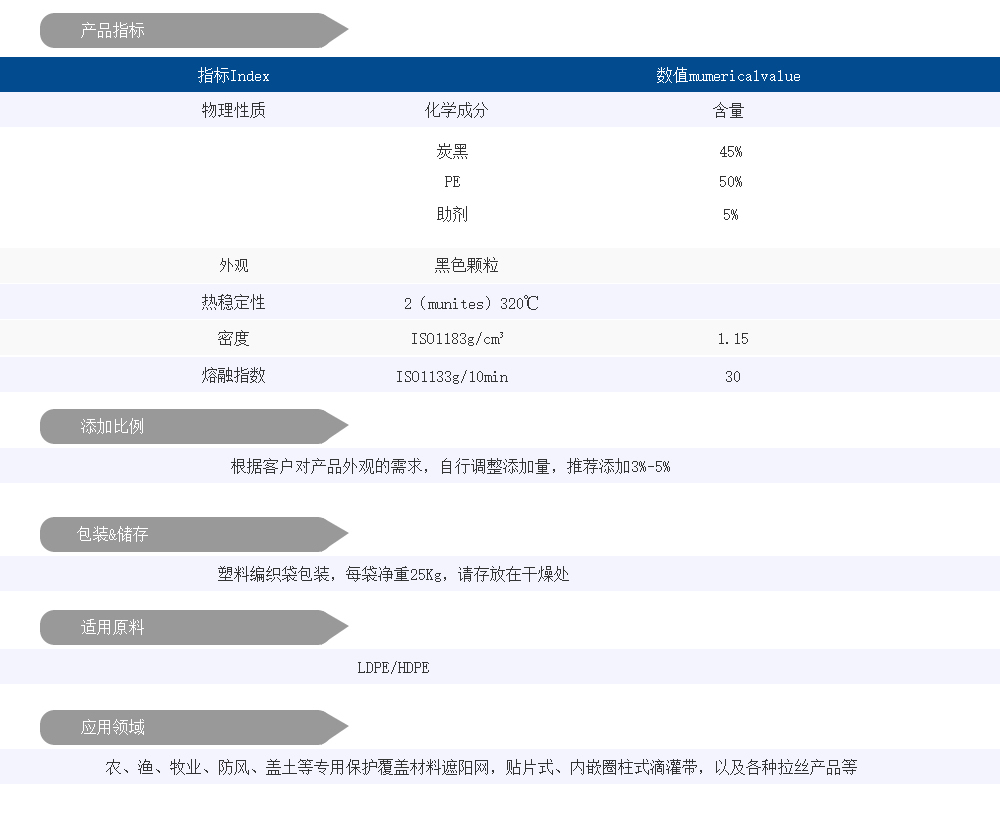Screen dimensions: 1000x817
Task: Click the ISO1183g/cm³ density standard text
Action: coord(457,339)
